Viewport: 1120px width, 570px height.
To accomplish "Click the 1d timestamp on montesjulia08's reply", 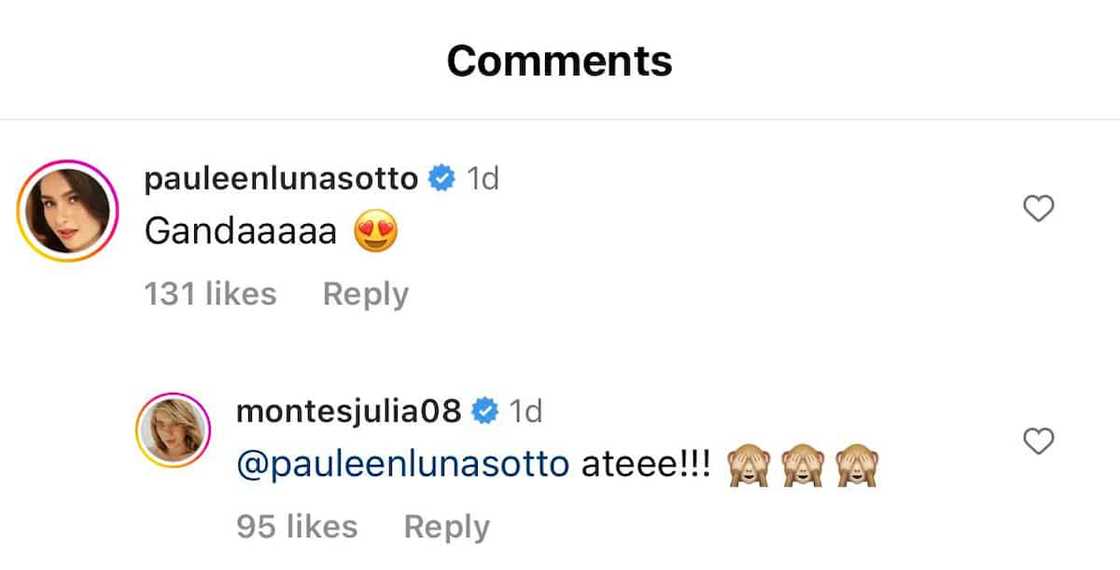I will pos(526,411).
